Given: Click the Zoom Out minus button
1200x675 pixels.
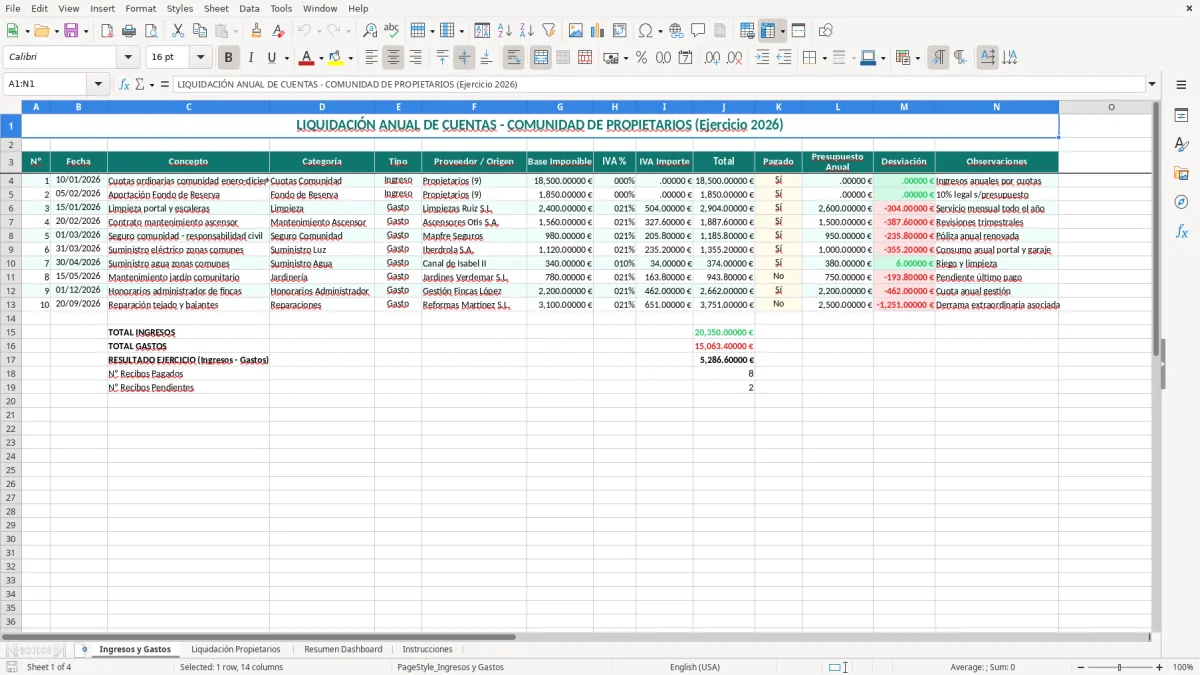Looking at the screenshot, I should coord(1081,667).
